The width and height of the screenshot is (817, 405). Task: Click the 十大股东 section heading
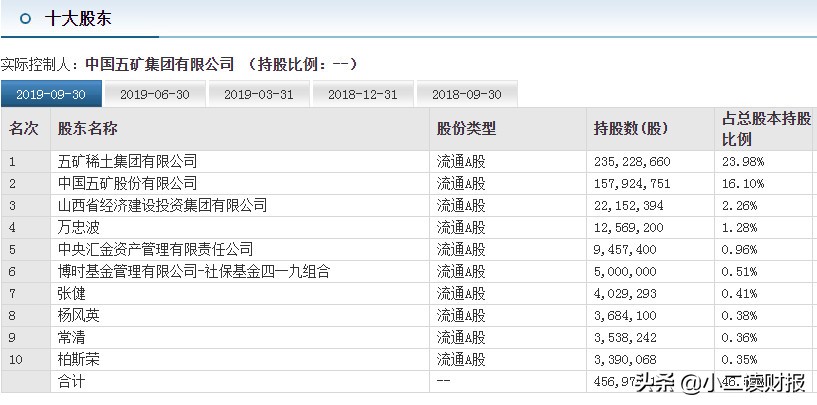pos(78,19)
